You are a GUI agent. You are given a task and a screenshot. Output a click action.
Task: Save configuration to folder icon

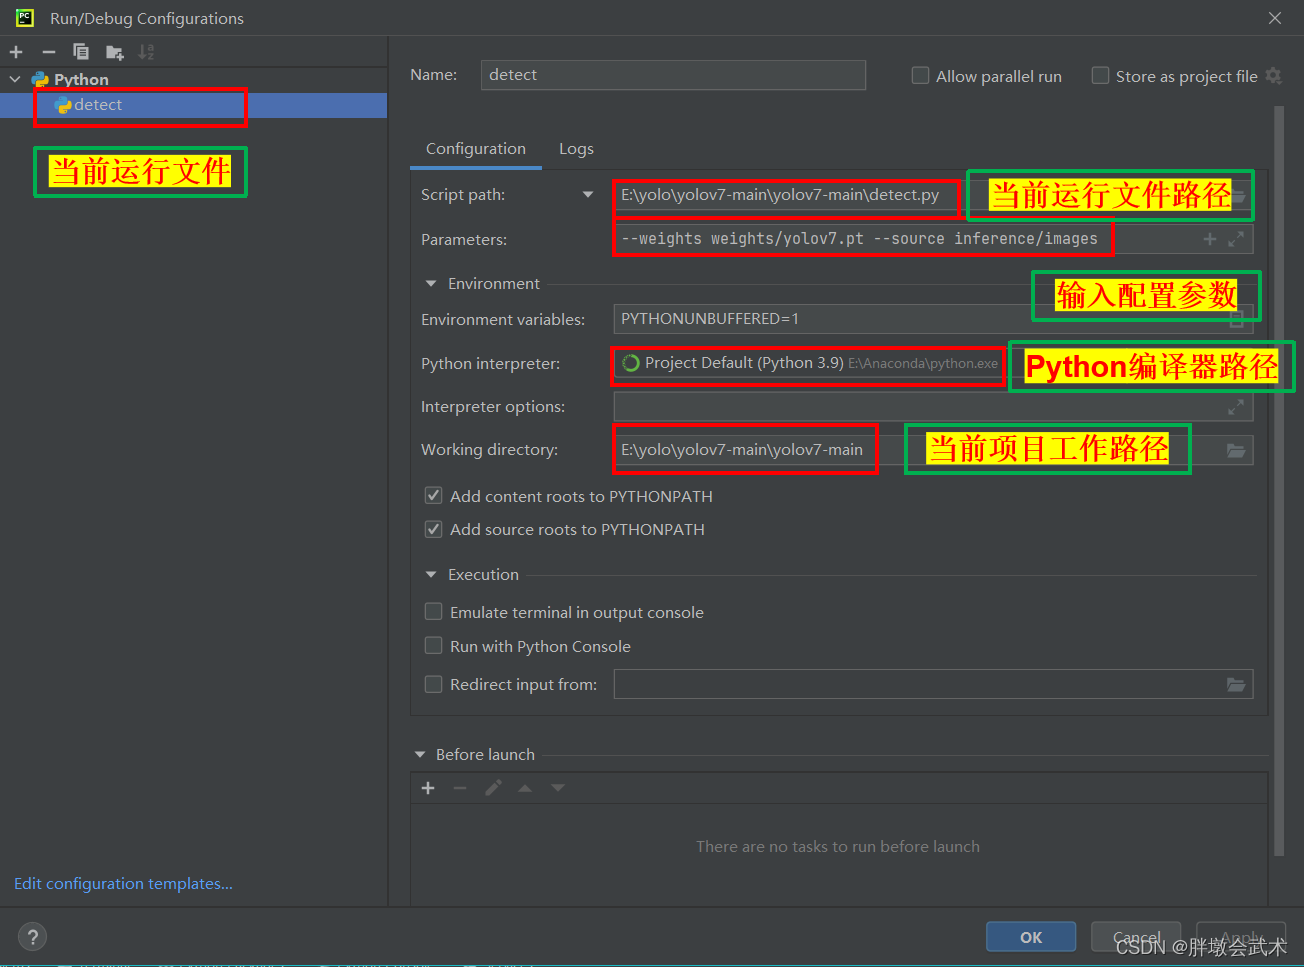point(115,52)
